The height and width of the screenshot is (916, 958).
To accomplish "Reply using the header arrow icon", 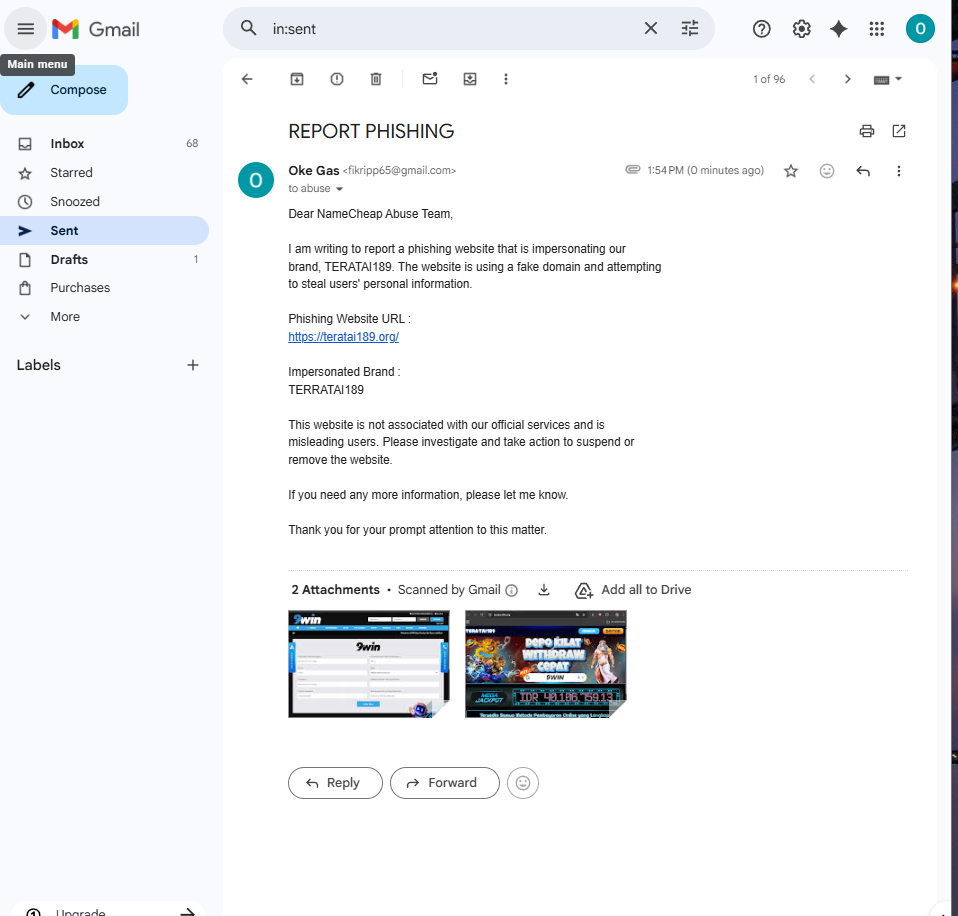I will point(863,171).
